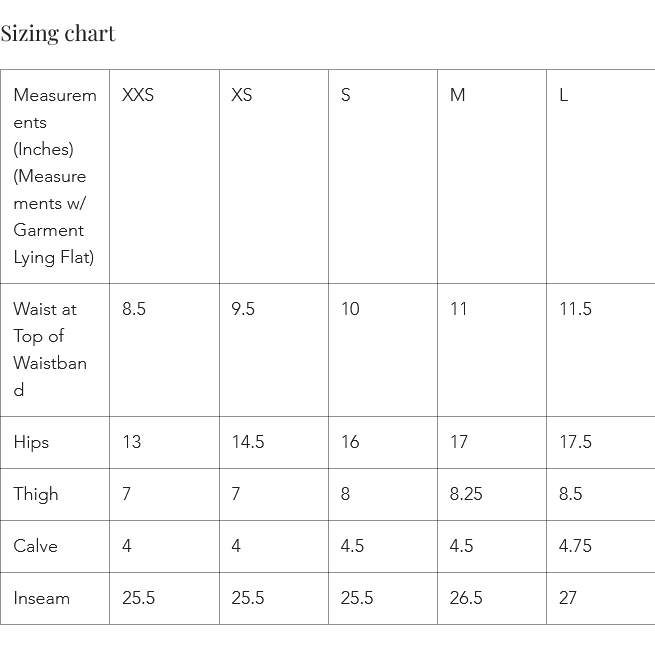Viewport: 655px width, 662px height.
Task: Select the XXS waist value 8.5
Action: 133,309
